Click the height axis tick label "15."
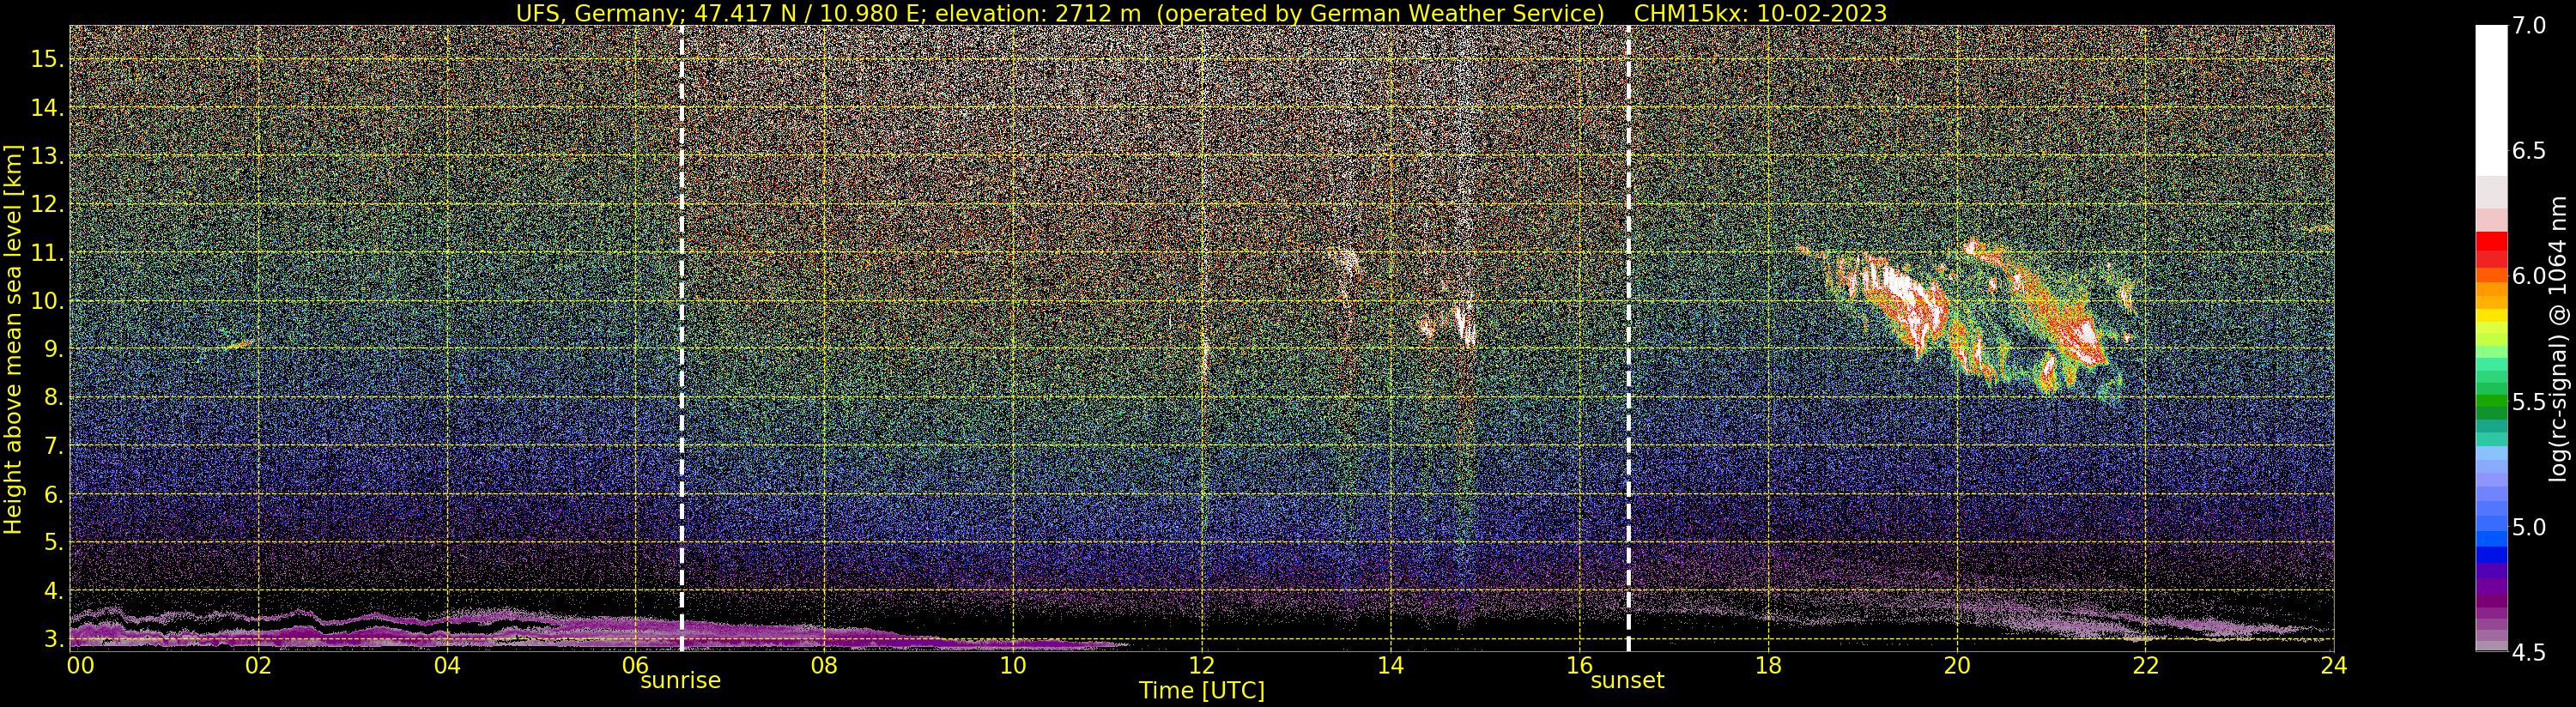Screen dimensions: 2576x707 click(48, 60)
